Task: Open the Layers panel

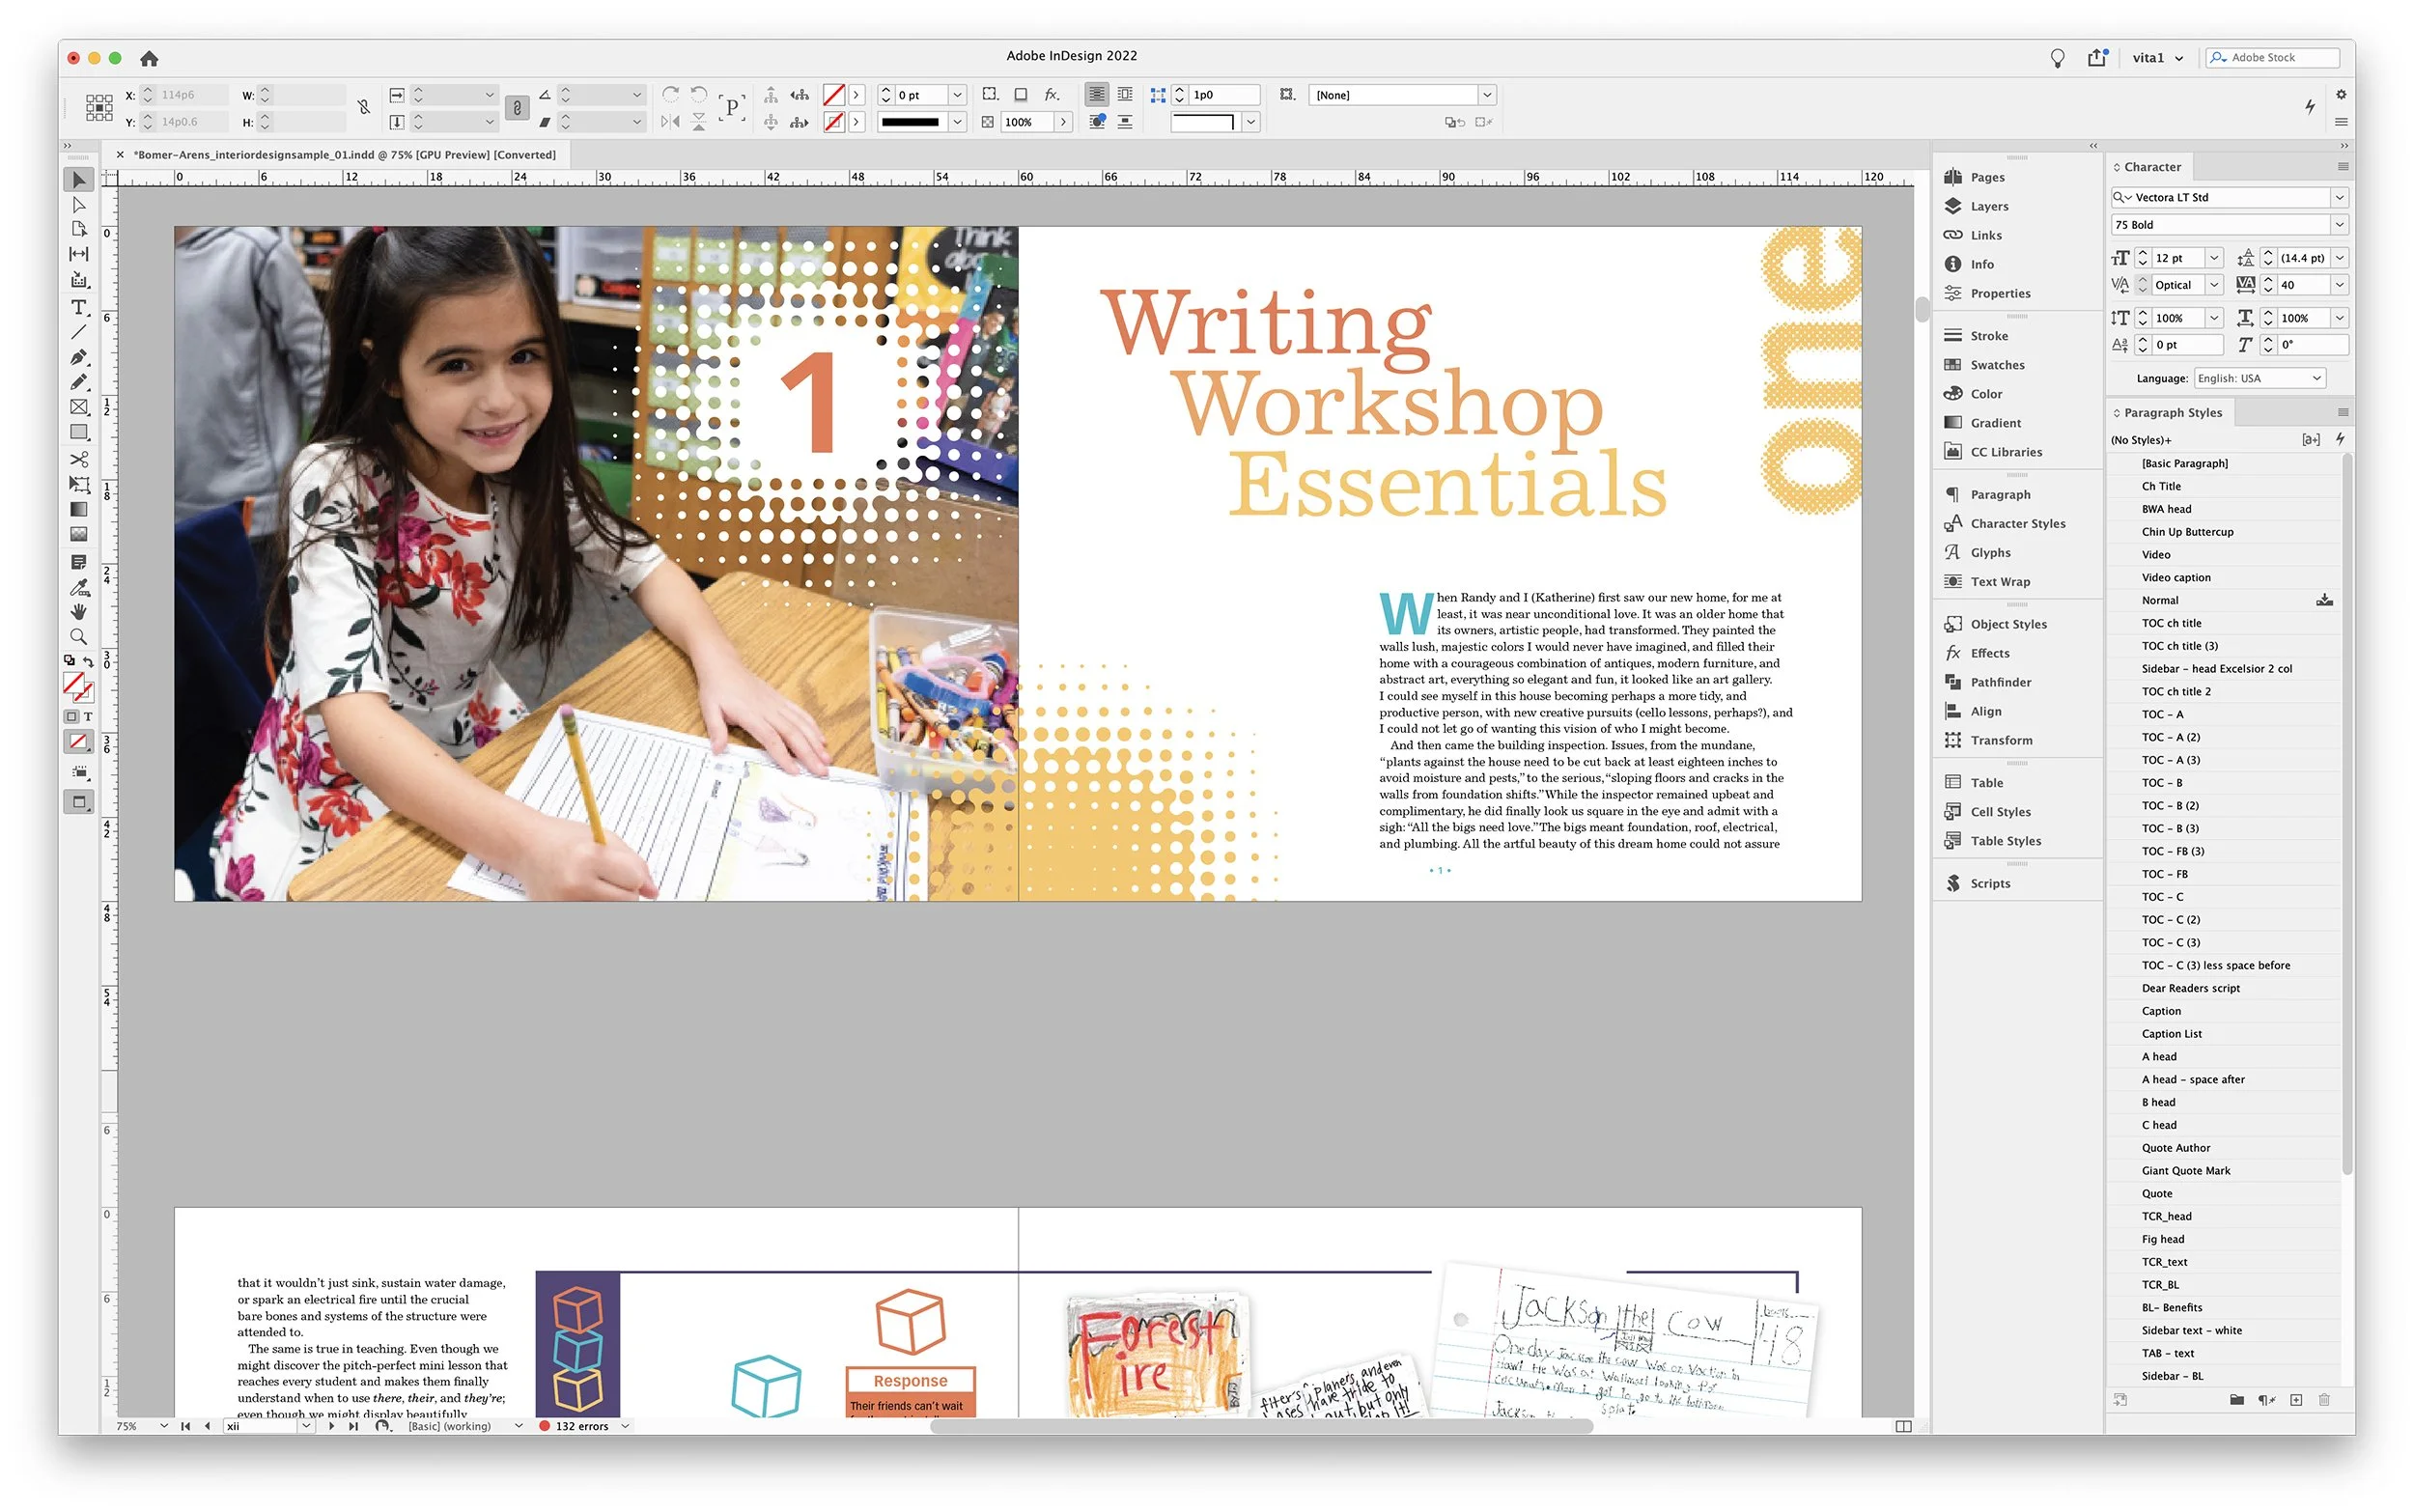Action: [x=1988, y=206]
